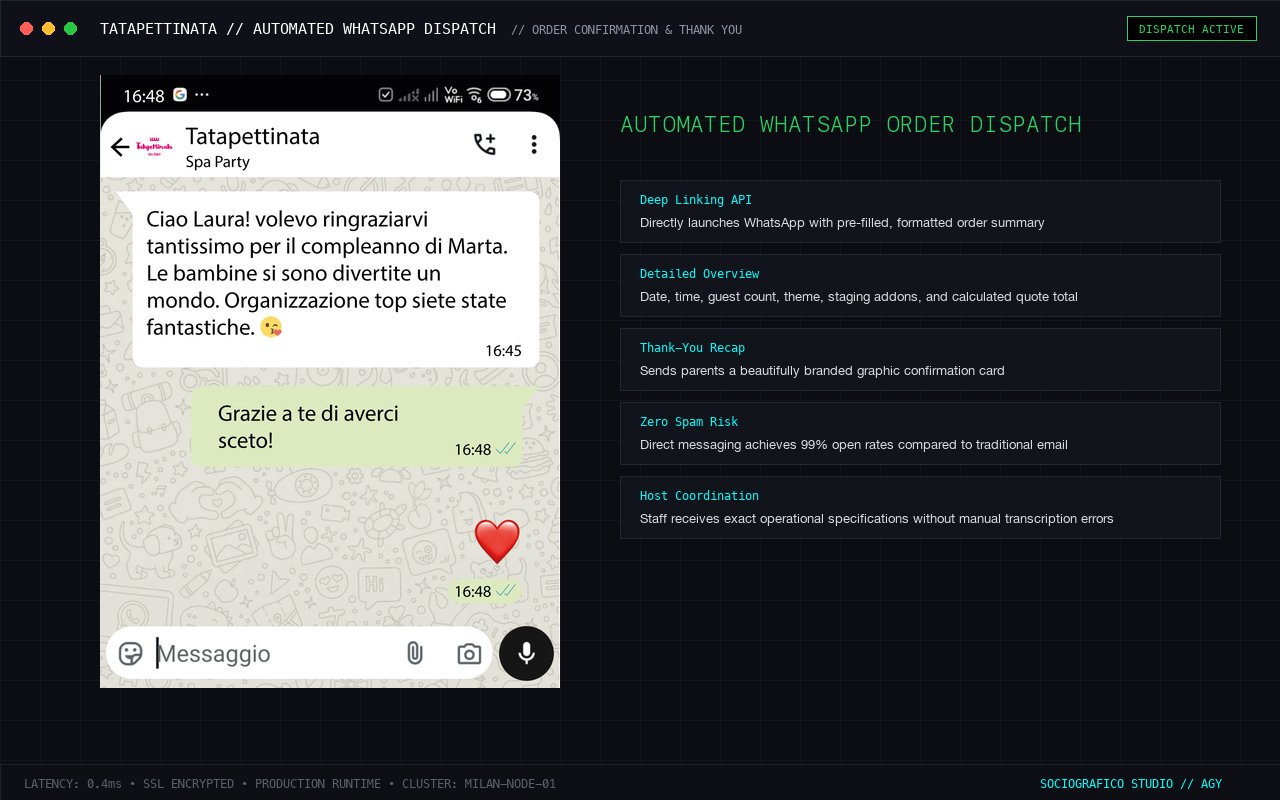The height and width of the screenshot is (800, 1280).
Task: Click the 'SSL ENCRYPTED' status entry
Action: point(188,784)
